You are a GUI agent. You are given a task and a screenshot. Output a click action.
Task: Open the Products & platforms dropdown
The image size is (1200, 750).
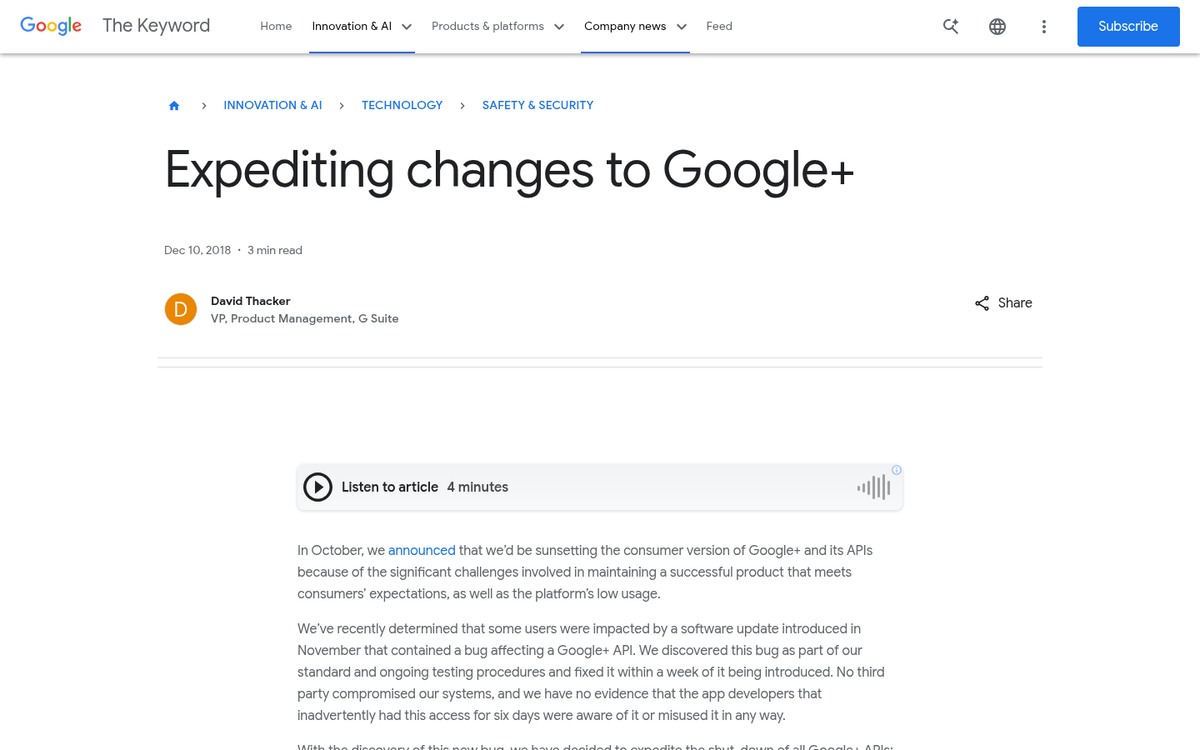coord(497,26)
